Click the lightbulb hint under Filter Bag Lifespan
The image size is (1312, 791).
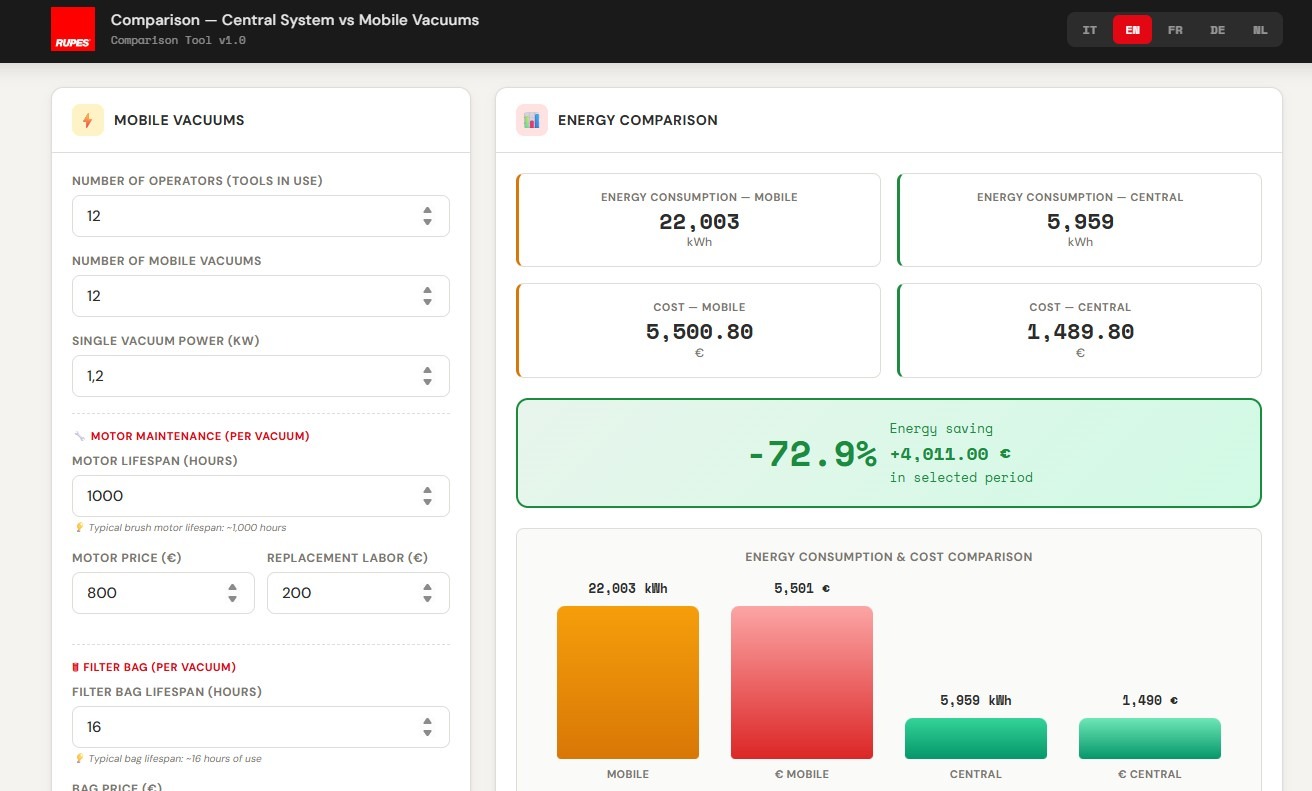point(79,758)
